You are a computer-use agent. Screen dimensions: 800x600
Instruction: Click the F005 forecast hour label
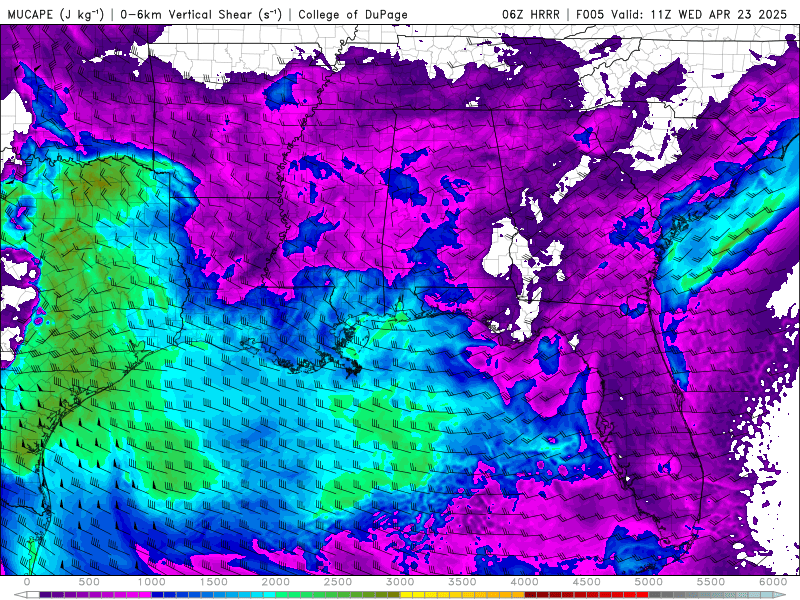pyautogui.click(x=590, y=14)
